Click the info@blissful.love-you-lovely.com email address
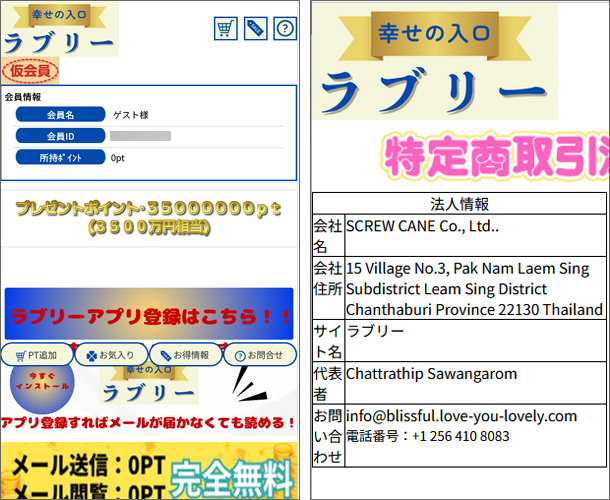This screenshot has width=610, height=500. (x=461, y=416)
